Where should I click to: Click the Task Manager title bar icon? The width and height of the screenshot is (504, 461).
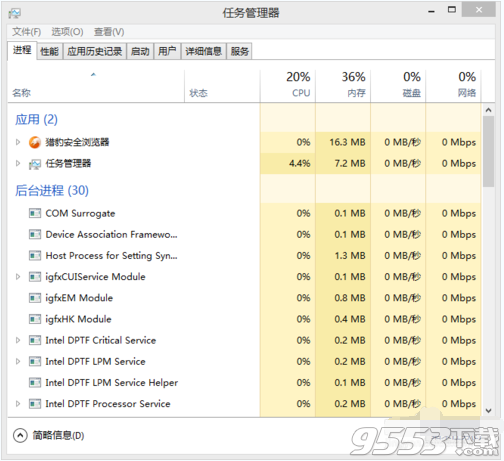pos(15,13)
